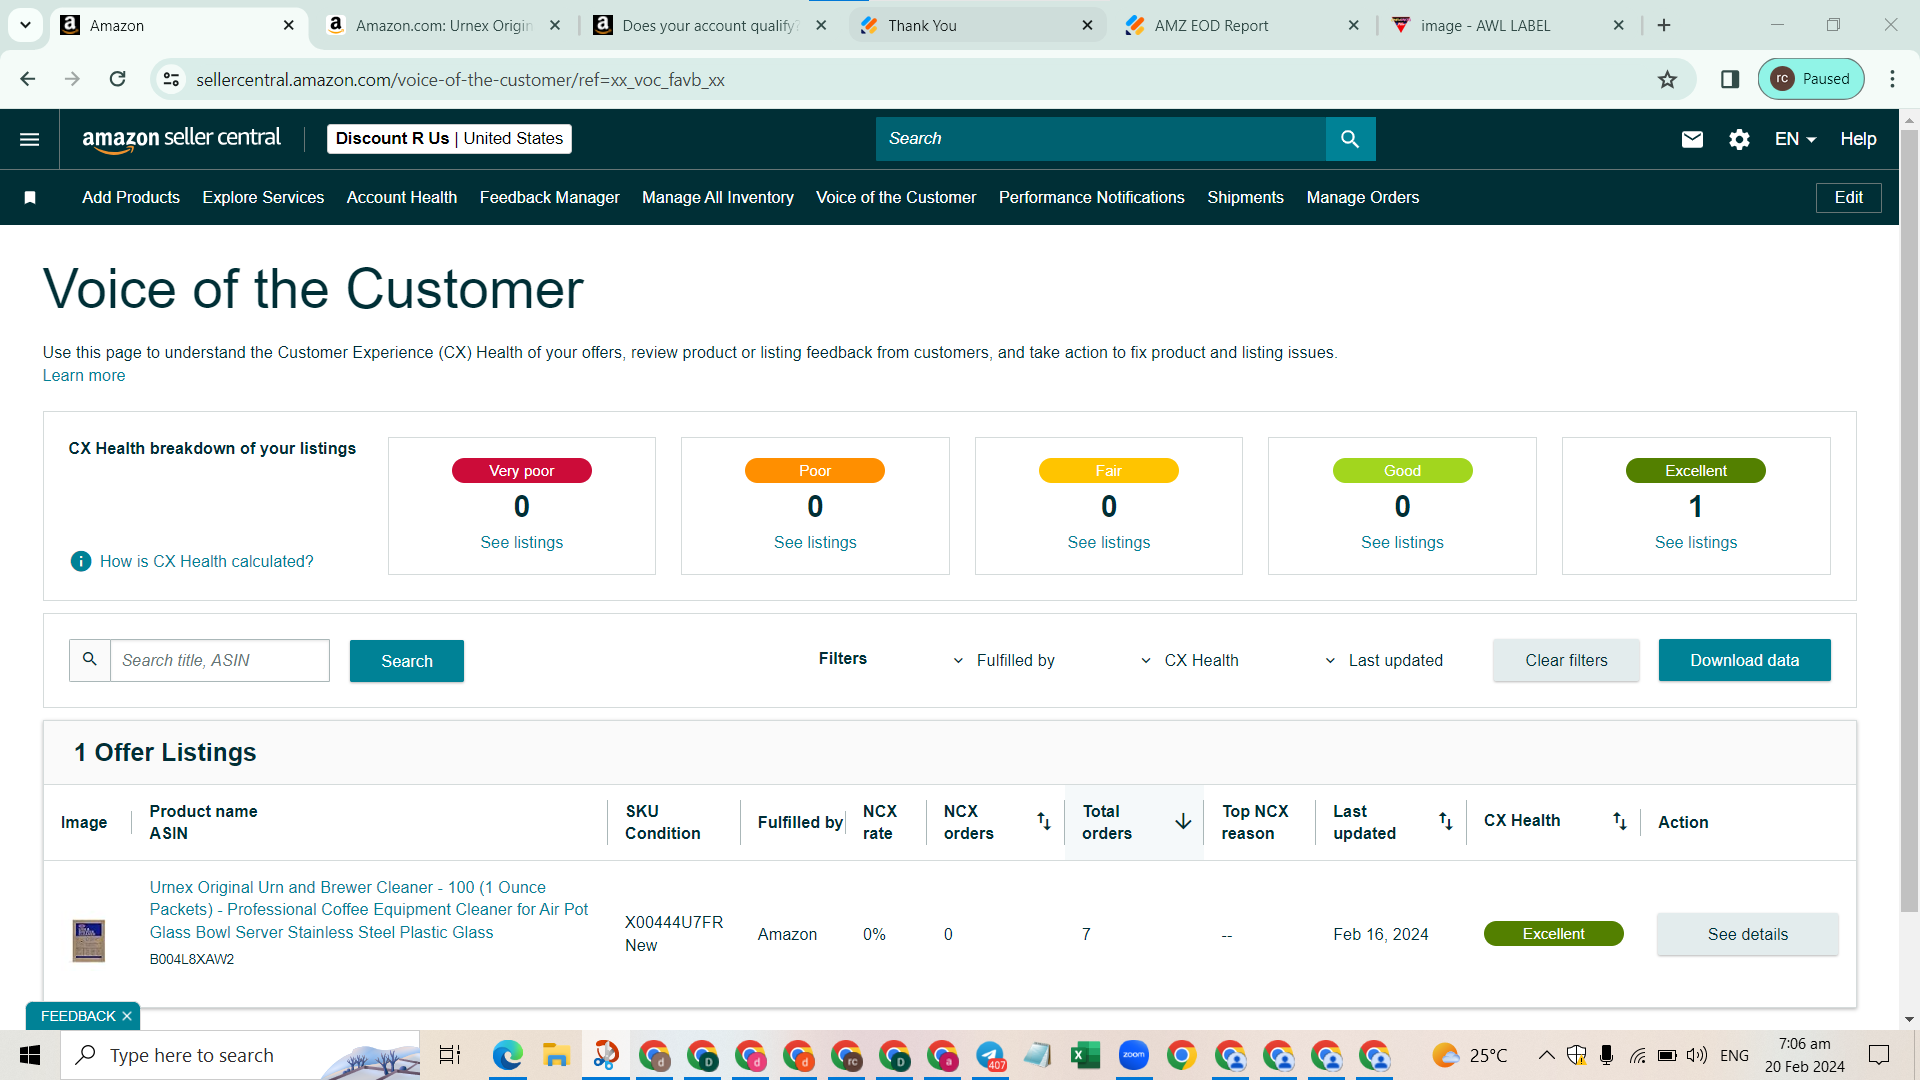Open File Explorer from the taskbar
Viewport: 1920px width, 1080px height.
point(555,1055)
